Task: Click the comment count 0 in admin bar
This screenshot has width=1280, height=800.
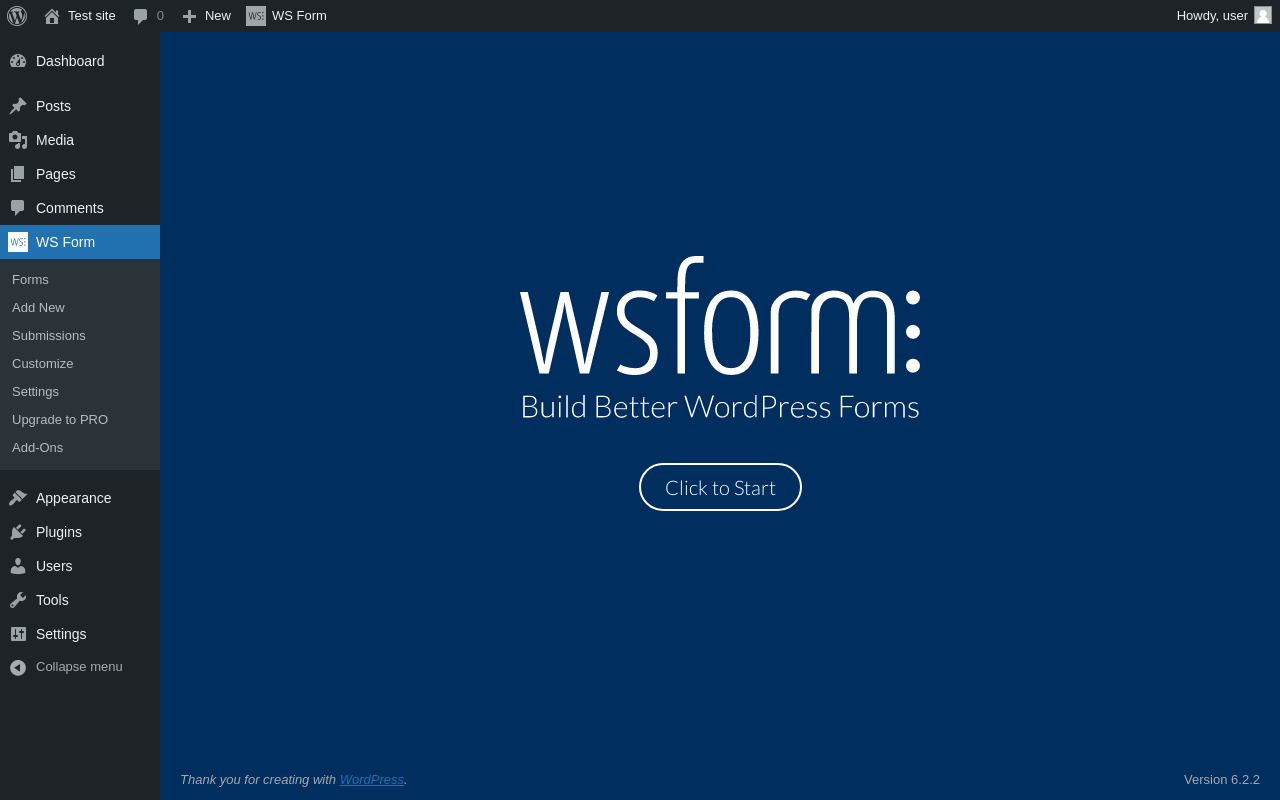Action: pyautogui.click(x=160, y=16)
